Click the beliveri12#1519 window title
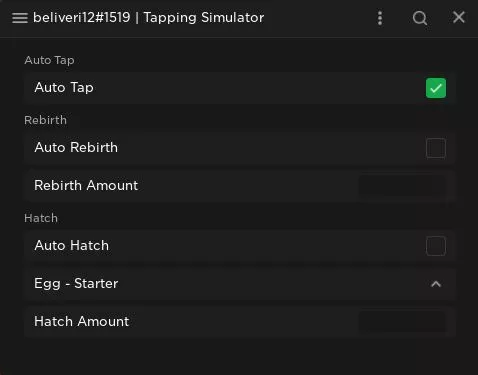This screenshot has height=375, width=478. [x=148, y=18]
